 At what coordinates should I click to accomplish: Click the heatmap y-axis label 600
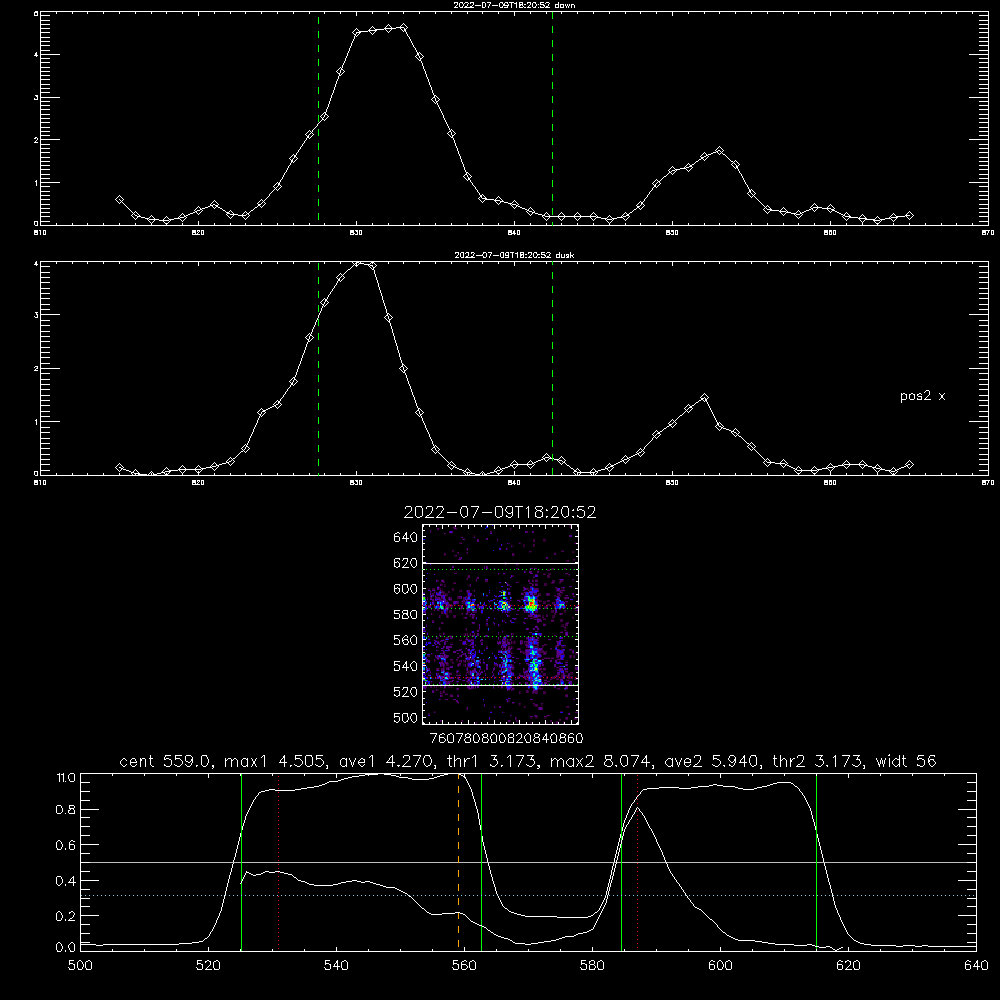406,589
